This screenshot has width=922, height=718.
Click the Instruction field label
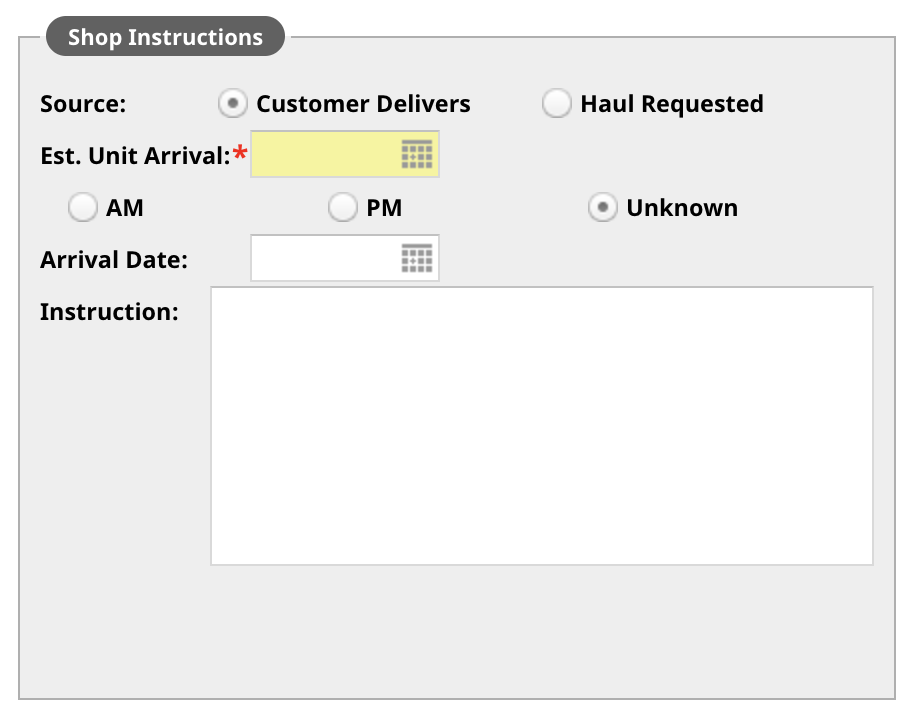pos(109,312)
